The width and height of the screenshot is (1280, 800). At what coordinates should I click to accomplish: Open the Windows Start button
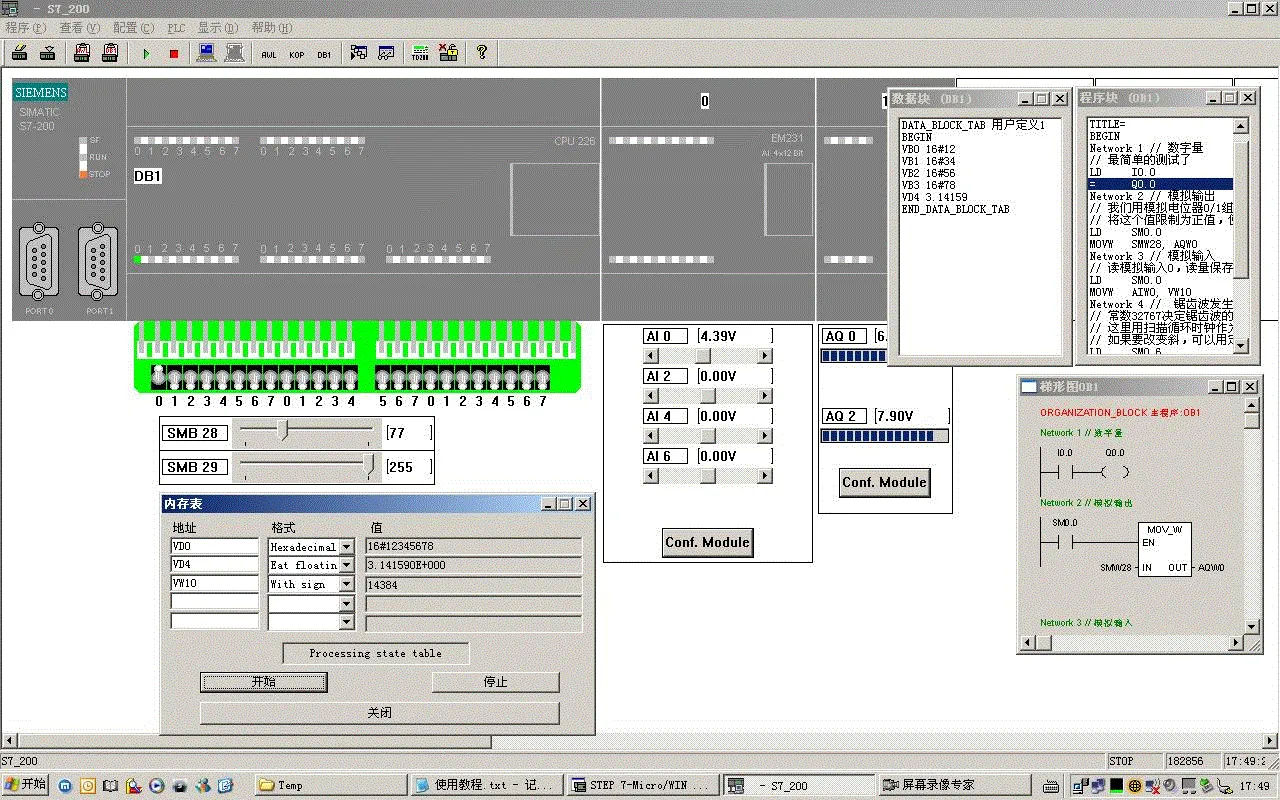(25, 785)
